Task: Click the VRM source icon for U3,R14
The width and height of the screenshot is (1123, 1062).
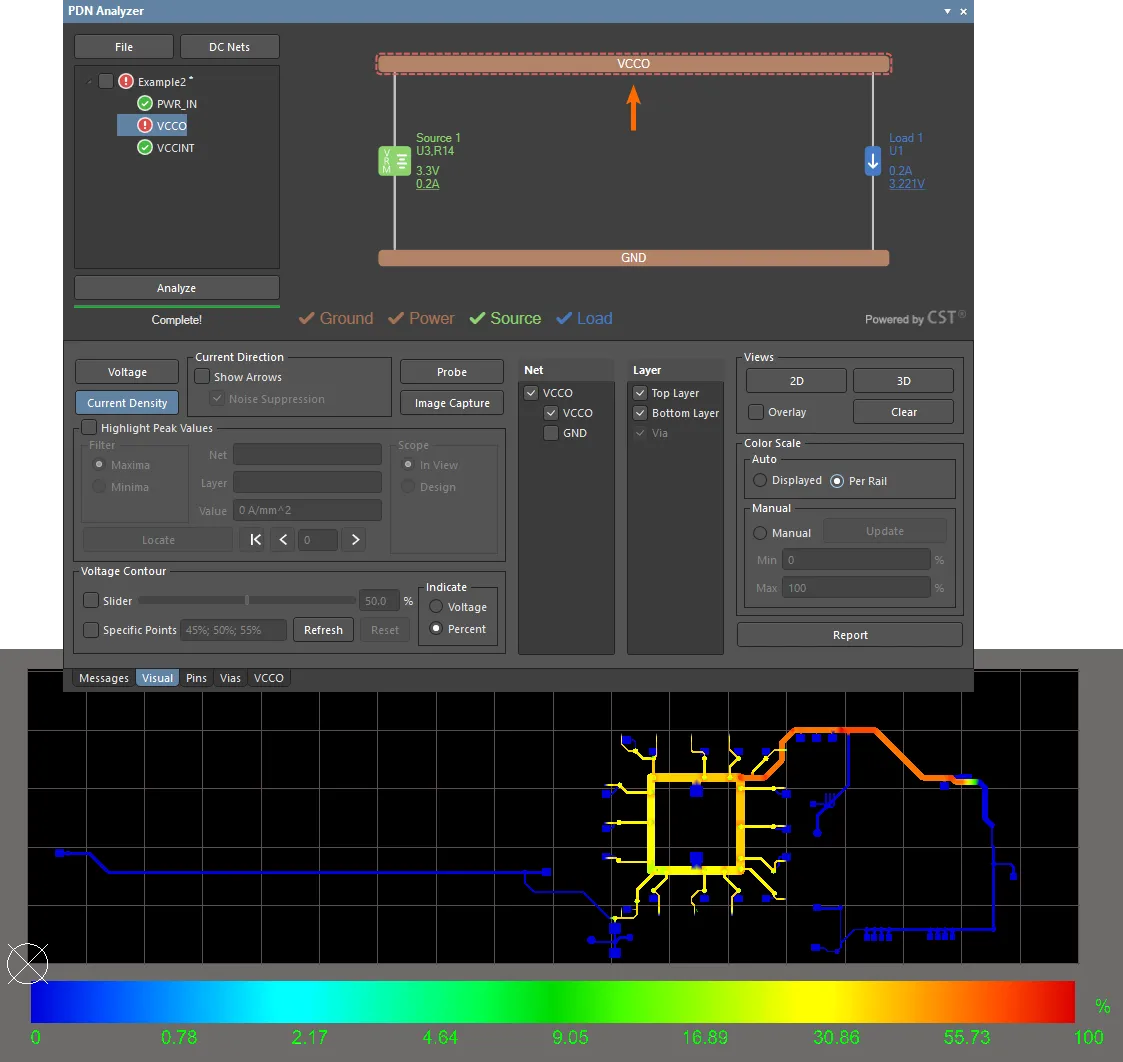Action: click(394, 161)
